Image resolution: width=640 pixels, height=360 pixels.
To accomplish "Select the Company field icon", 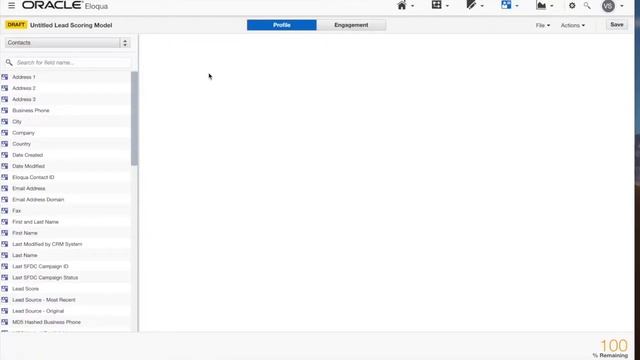I will click(5, 133).
